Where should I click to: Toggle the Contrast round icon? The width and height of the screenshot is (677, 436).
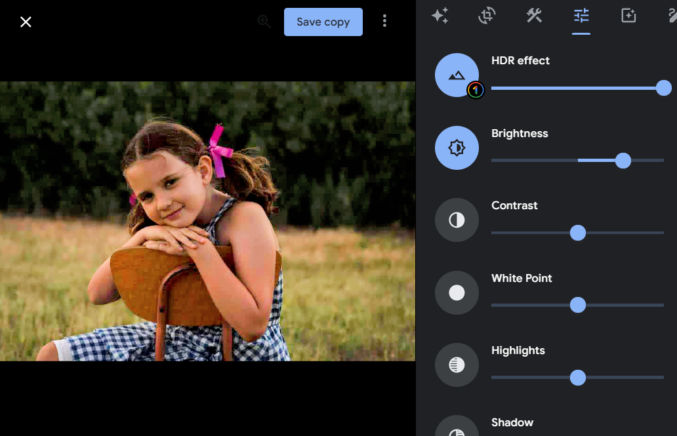(456, 220)
